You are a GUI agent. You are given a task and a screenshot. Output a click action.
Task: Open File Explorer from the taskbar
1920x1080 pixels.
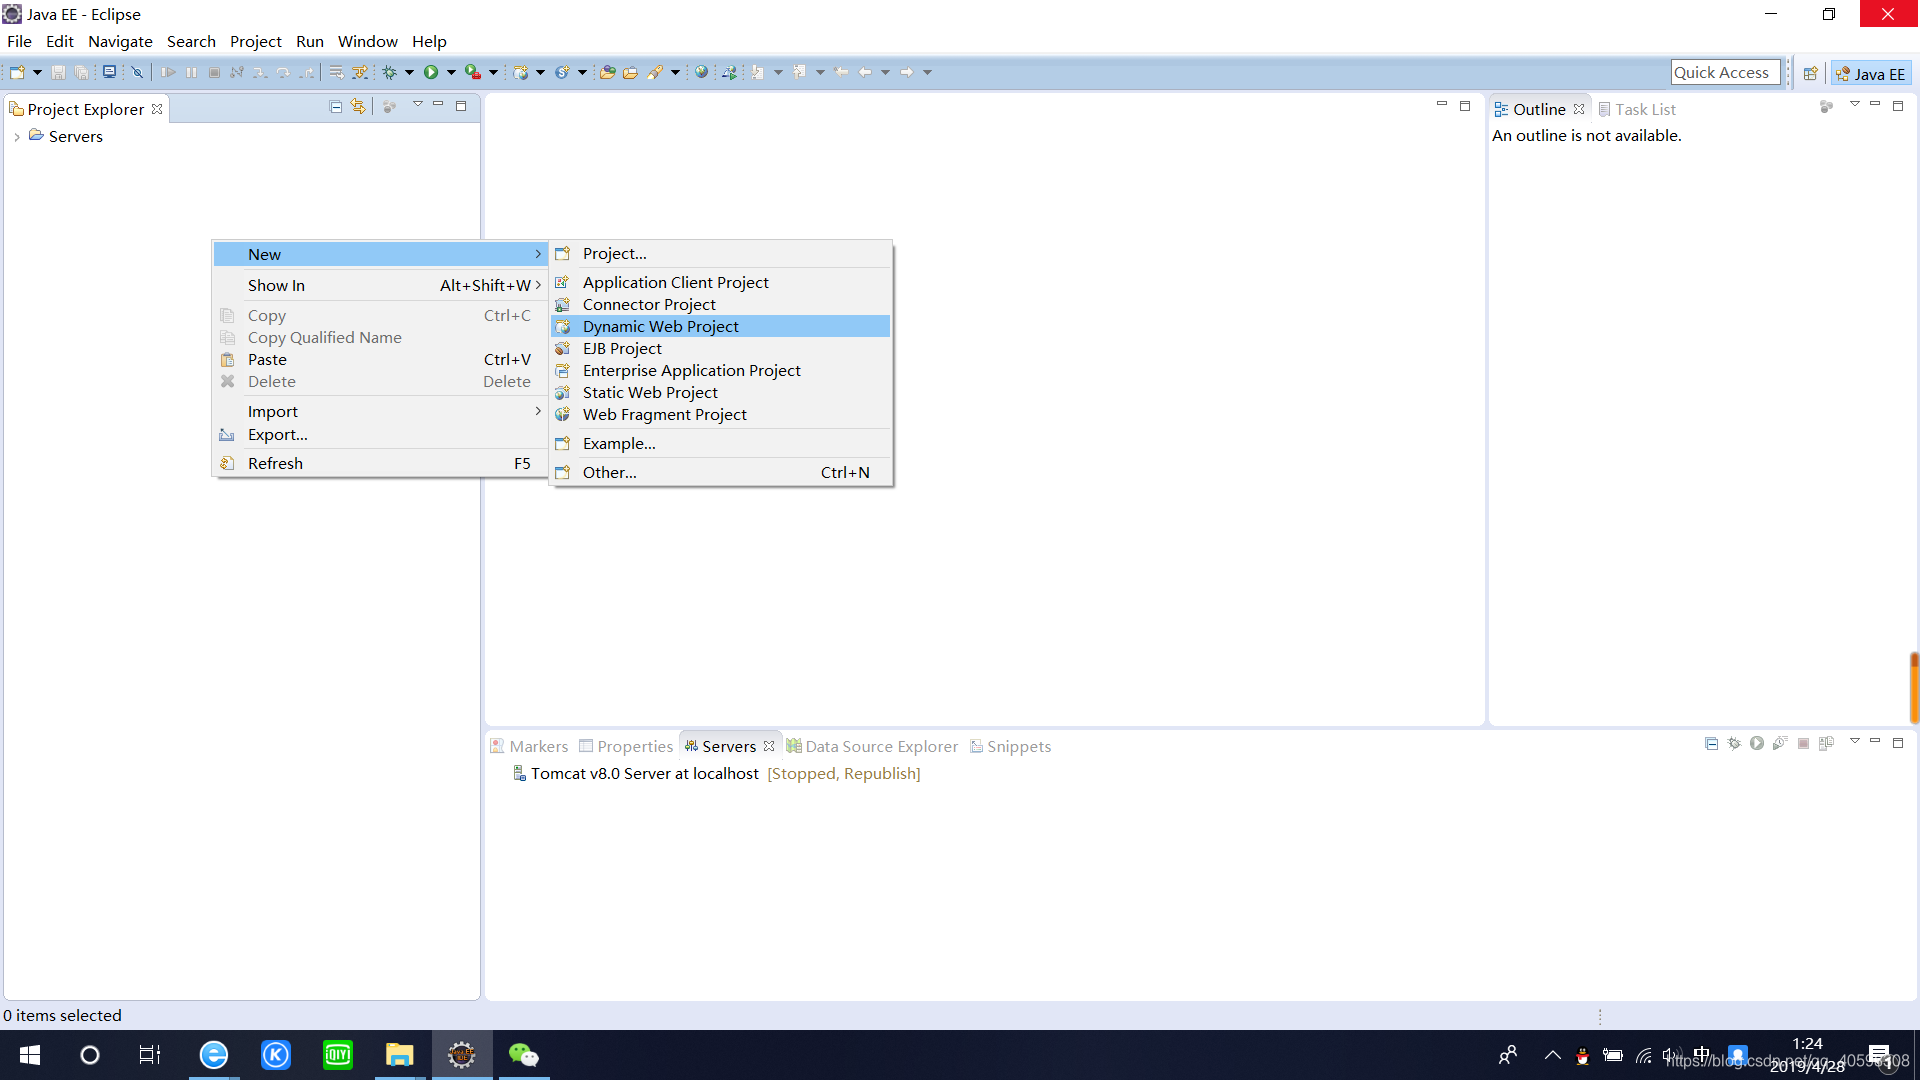coord(399,1055)
